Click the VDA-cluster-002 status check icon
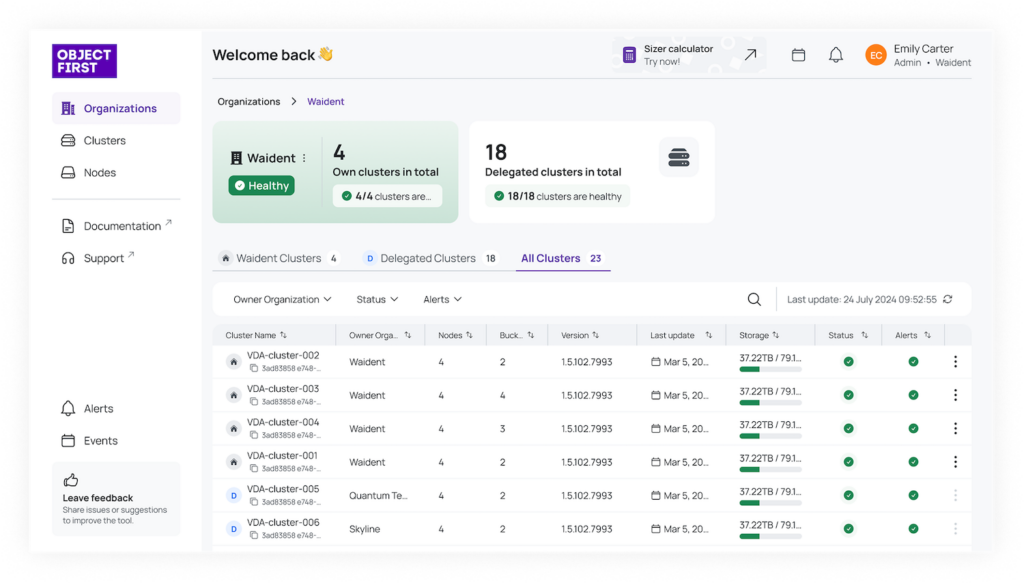The image size is (1024, 583). [x=848, y=362]
